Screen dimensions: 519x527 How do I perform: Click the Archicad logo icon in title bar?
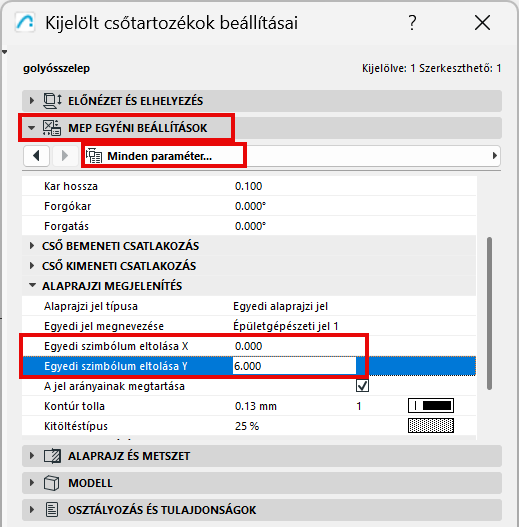pos(25,23)
